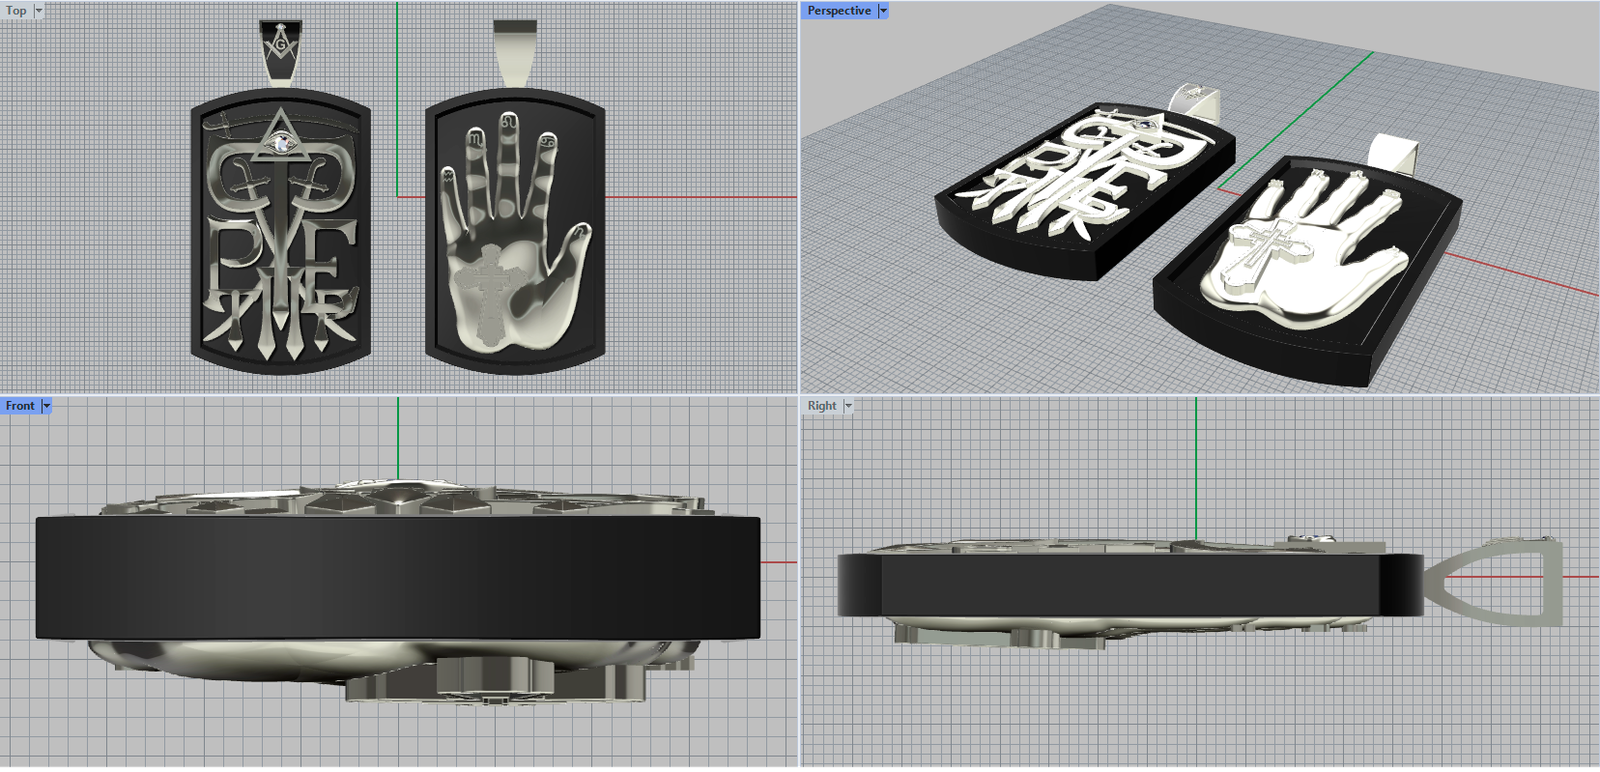Viewport: 1600px width, 772px height.
Task: Expand the Right viewport dropdown arrow
Action: click(849, 406)
